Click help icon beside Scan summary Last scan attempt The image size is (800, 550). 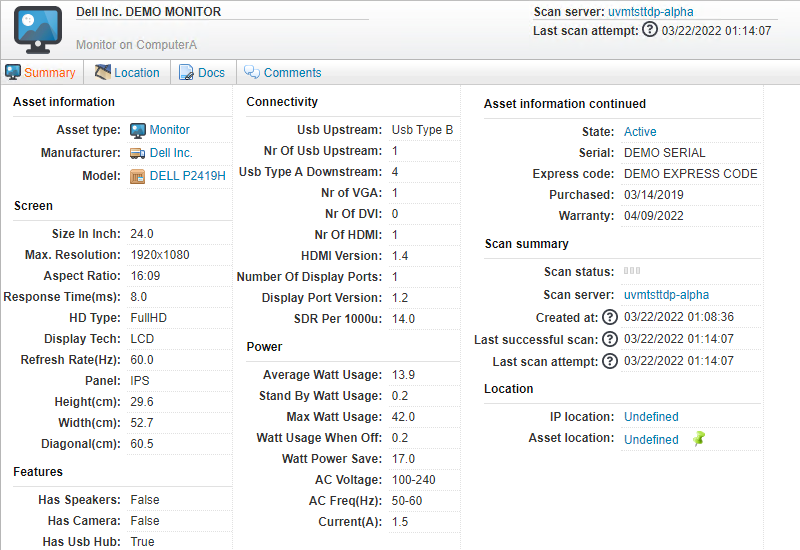609,361
